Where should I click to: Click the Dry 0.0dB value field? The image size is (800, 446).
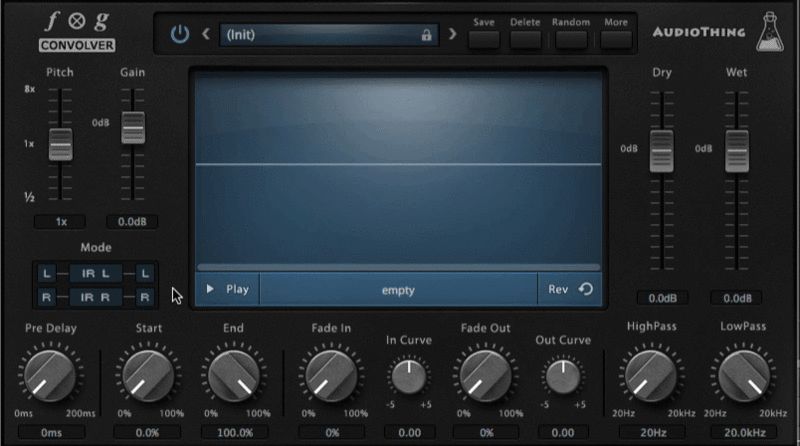click(x=662, y=298)
